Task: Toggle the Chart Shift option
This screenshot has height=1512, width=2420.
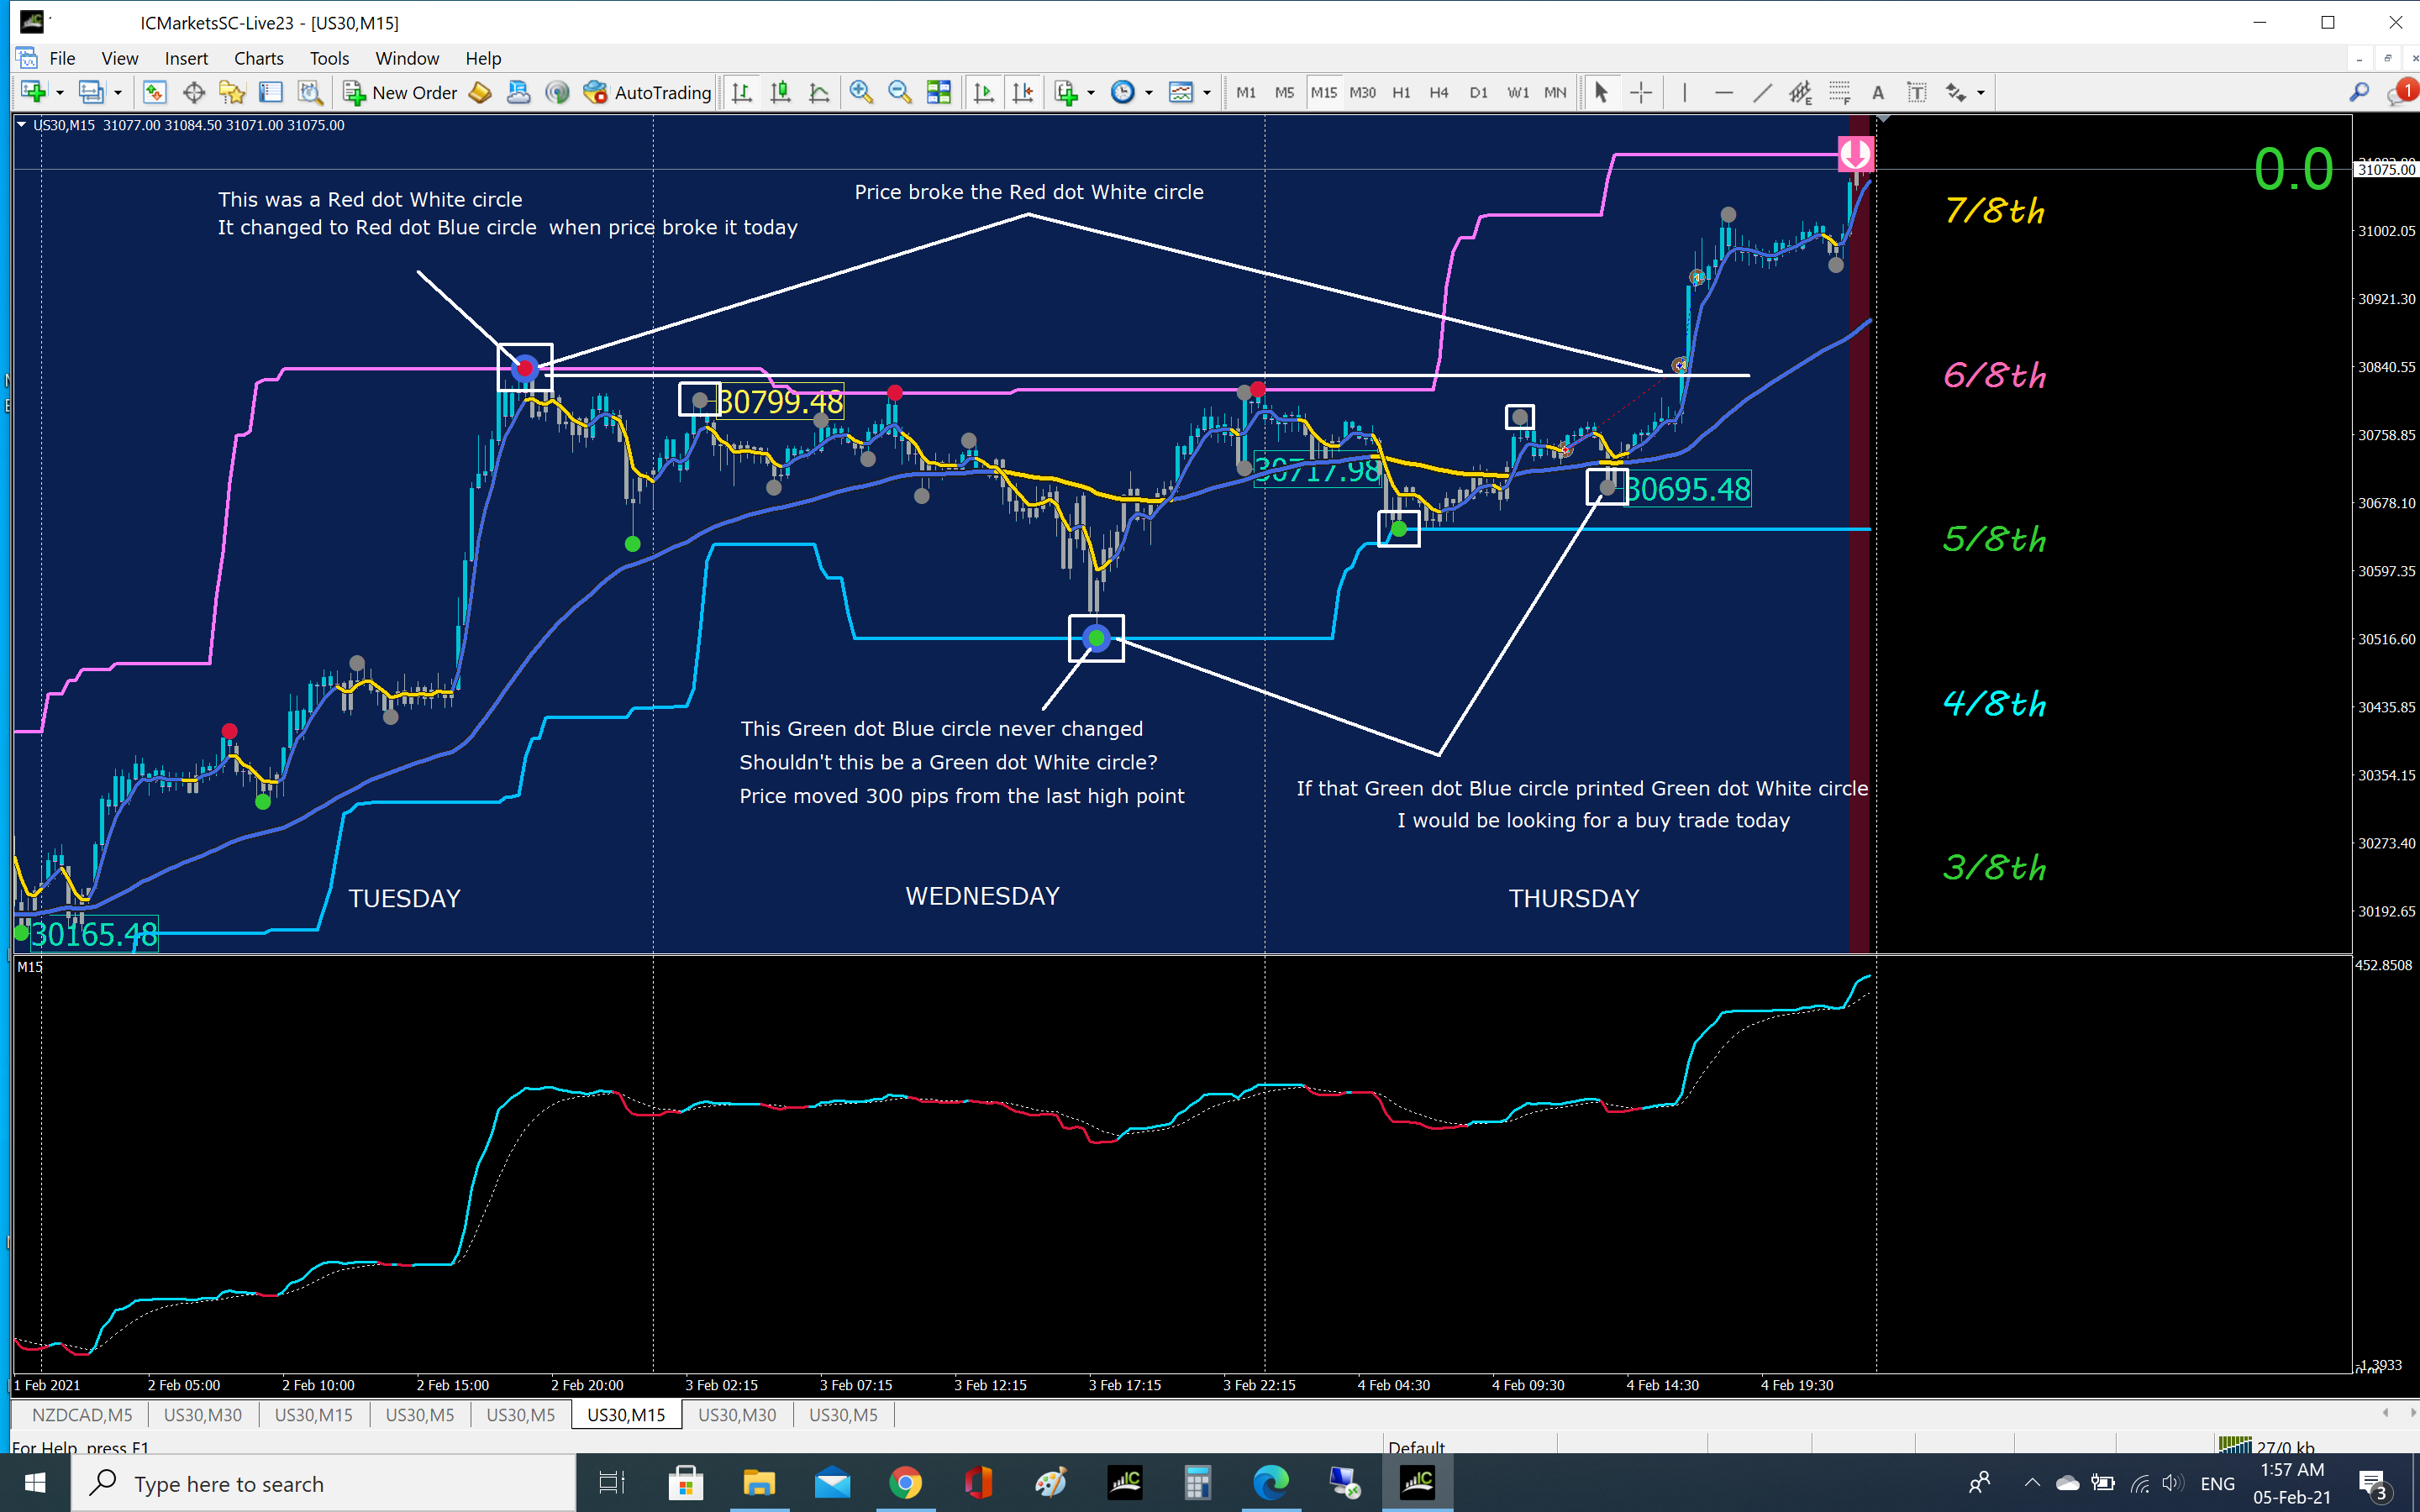Action: pyautogui.click(x=1022, y=92)
